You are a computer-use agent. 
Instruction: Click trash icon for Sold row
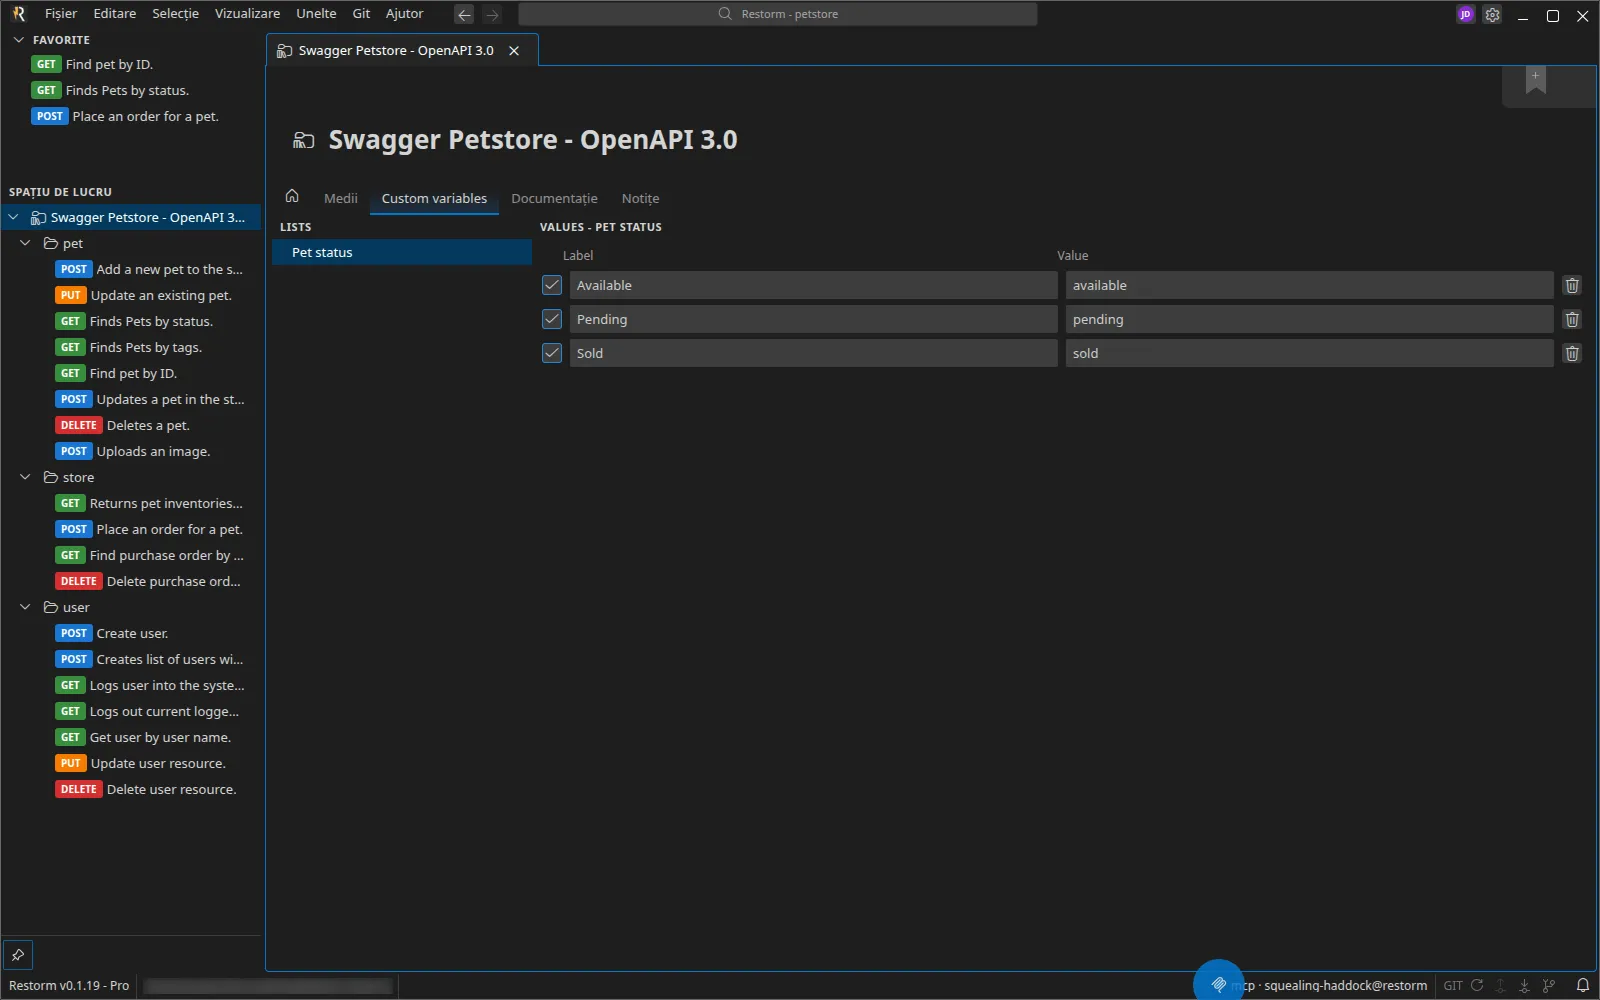coord(1572,353)
